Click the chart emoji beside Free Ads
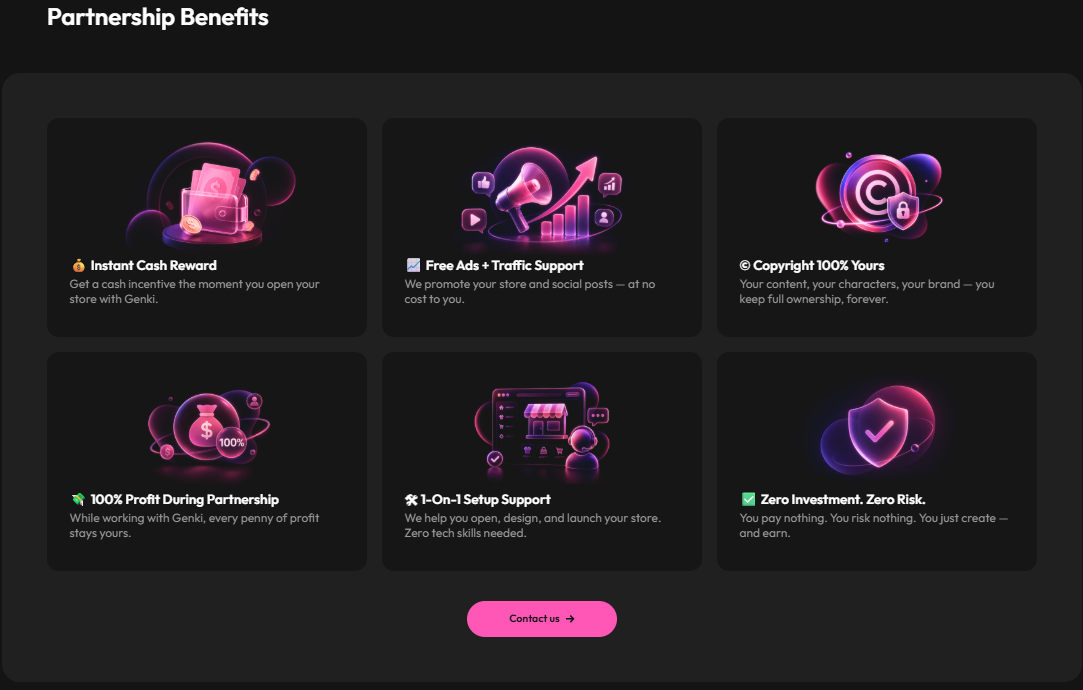This screenshot has width=1083, height=690. (413, 265)
